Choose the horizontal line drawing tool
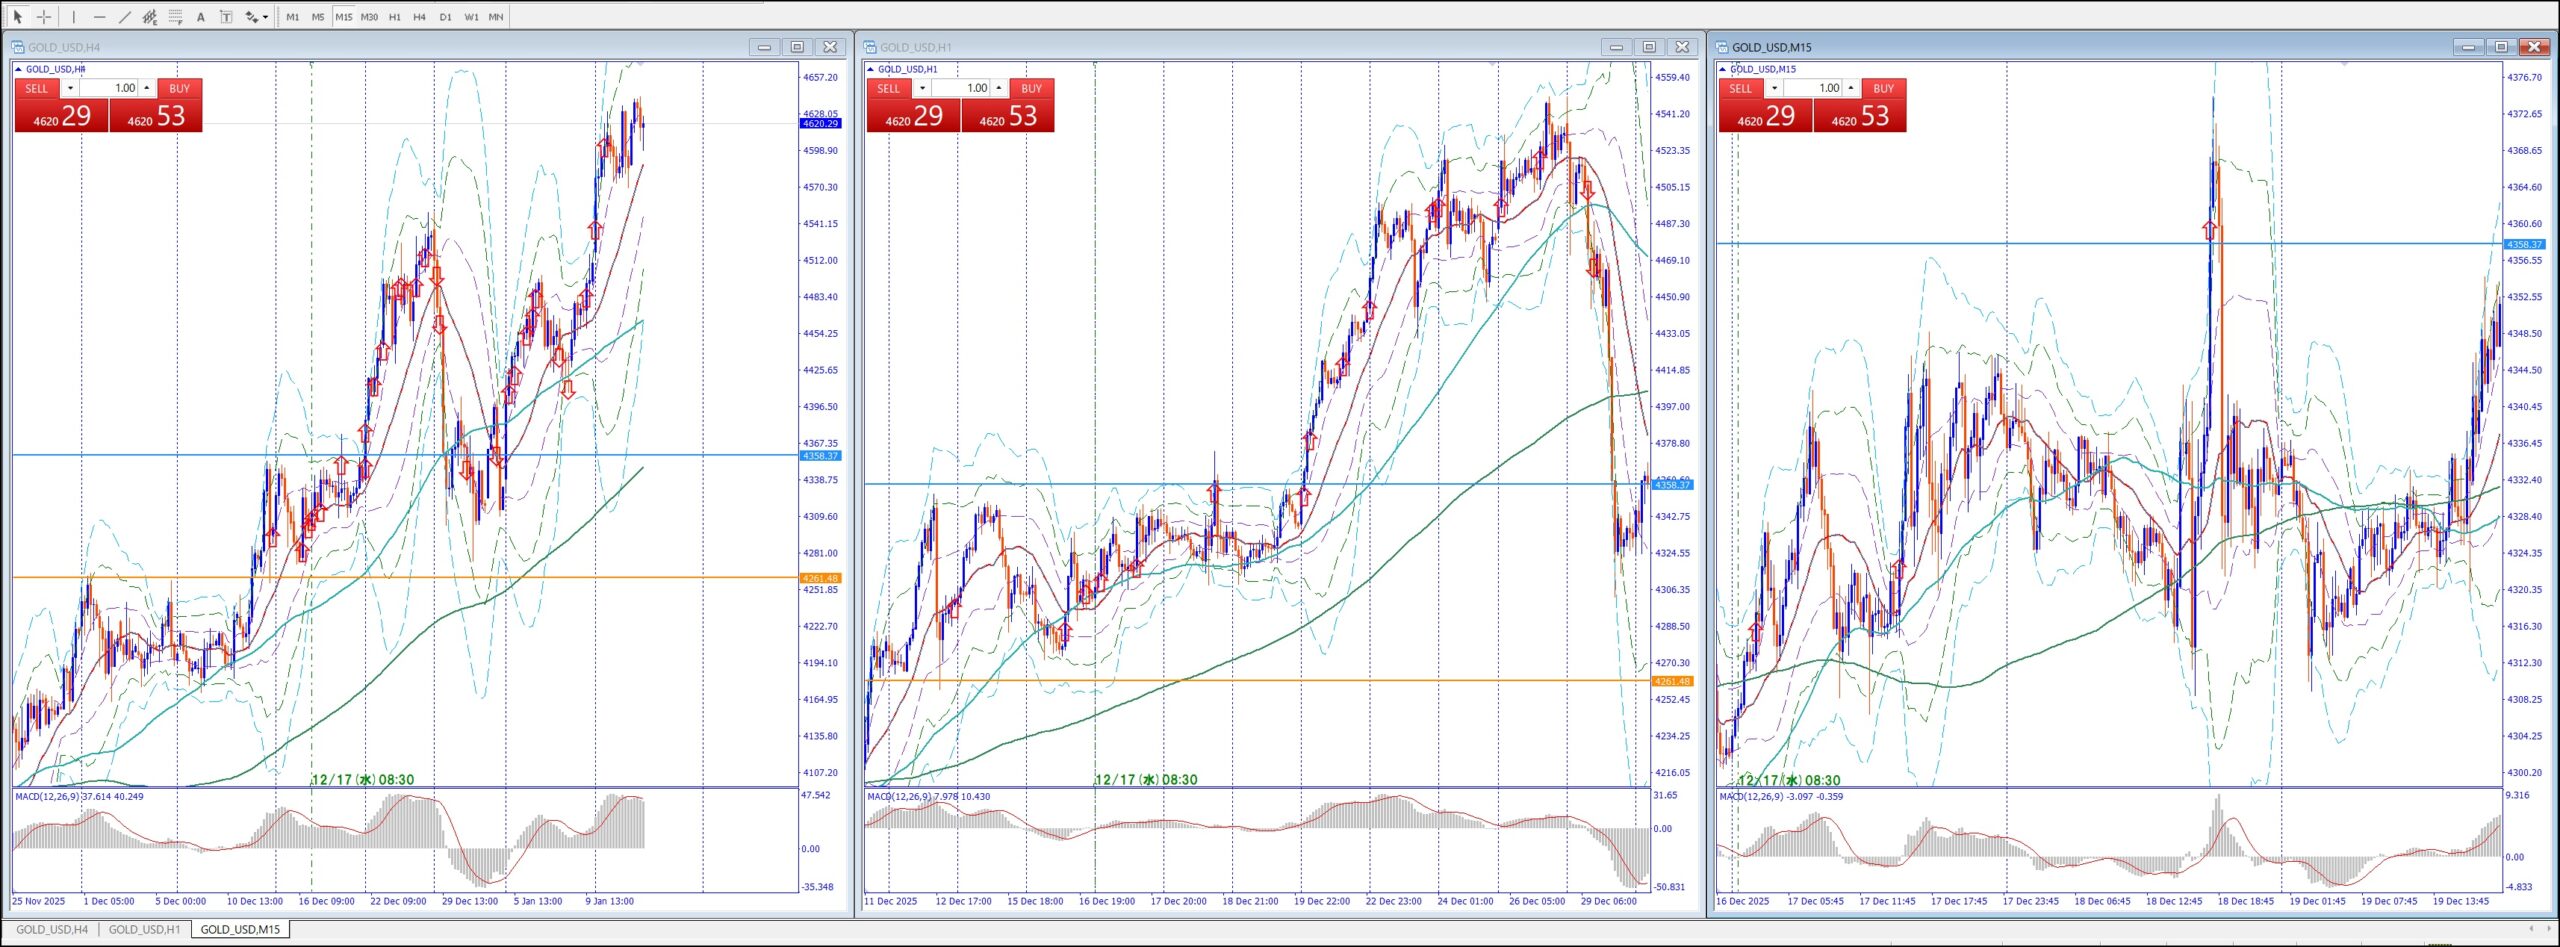 coord(99,17)
